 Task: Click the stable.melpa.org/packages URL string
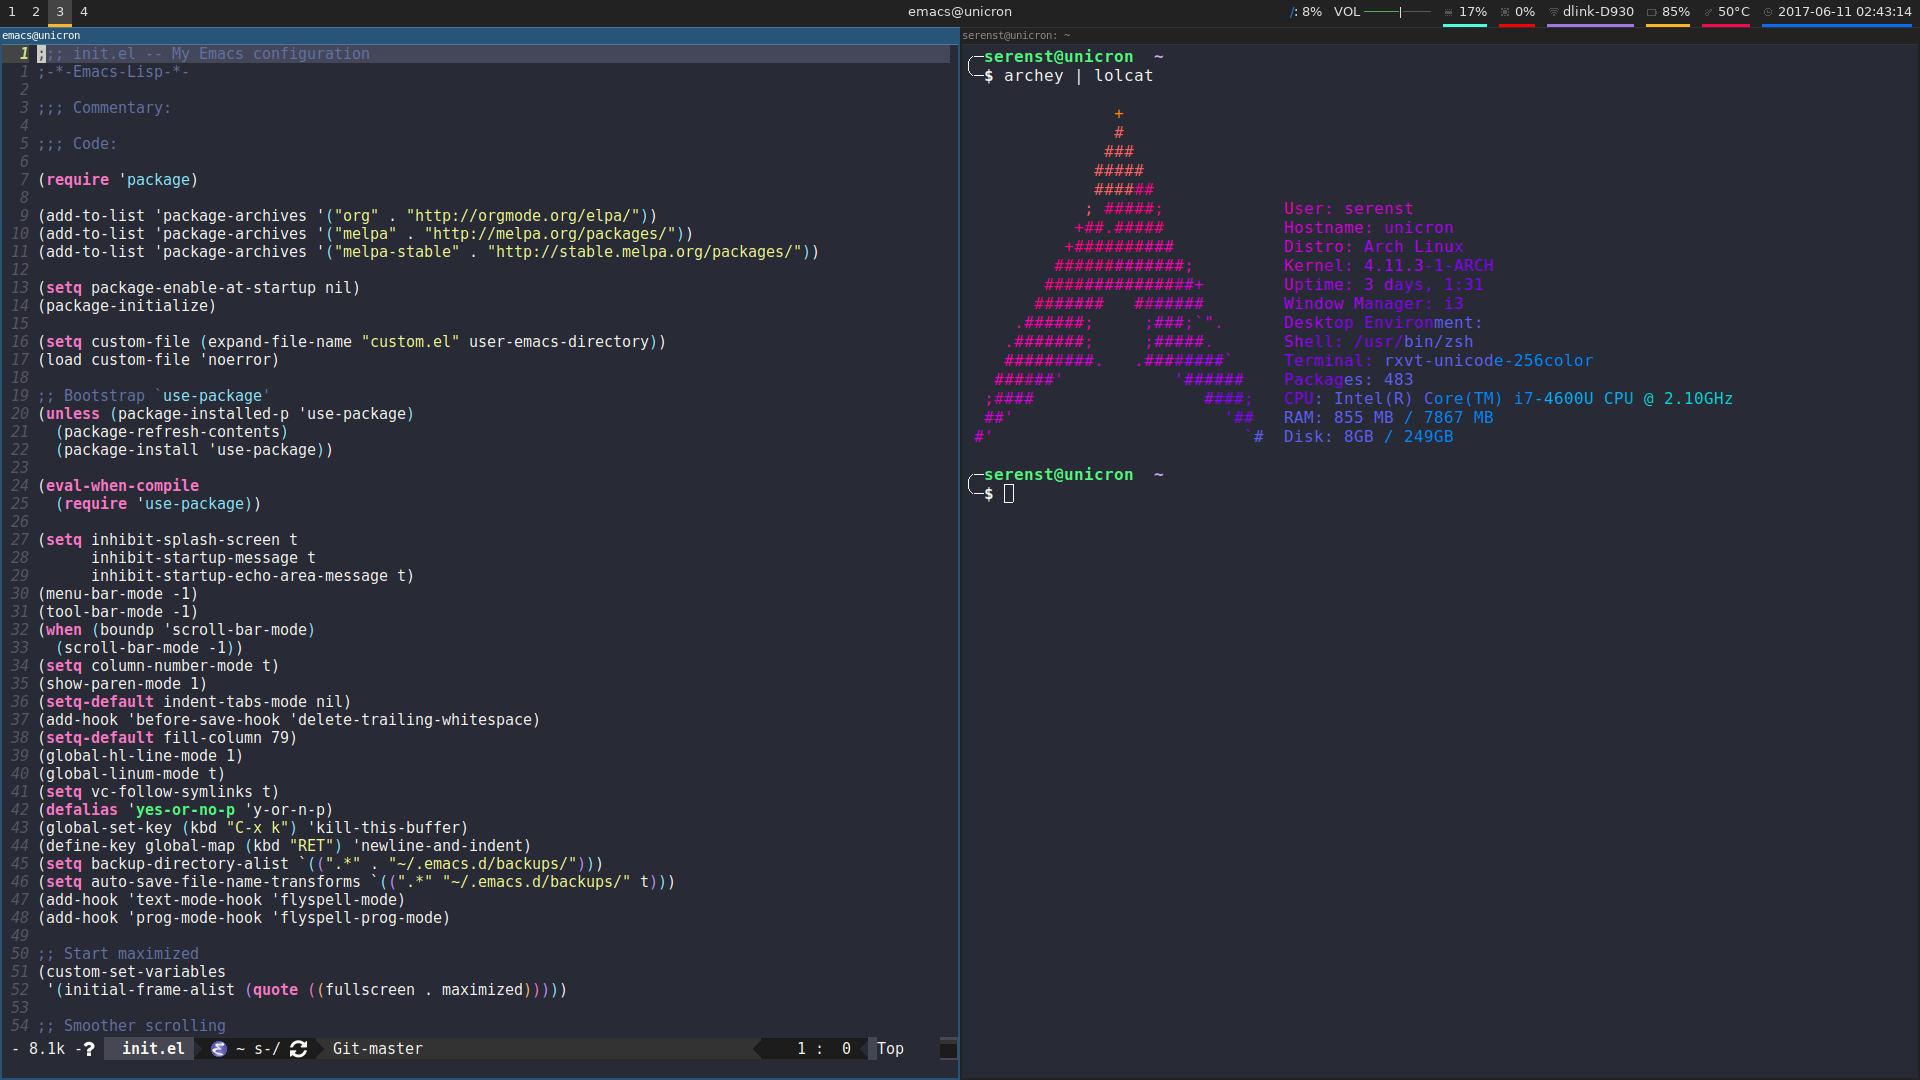click(x=645, y=252)
